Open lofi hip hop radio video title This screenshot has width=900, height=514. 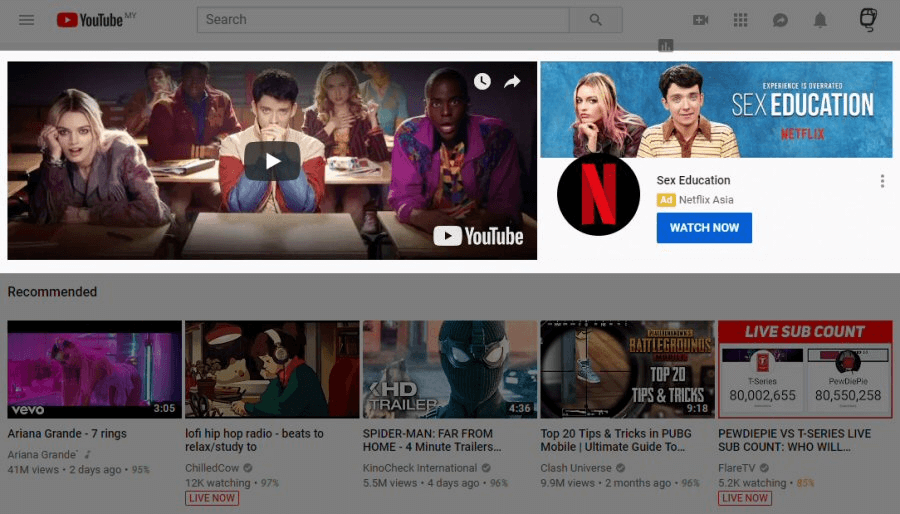pyautogui.click(x=254, y=440)
